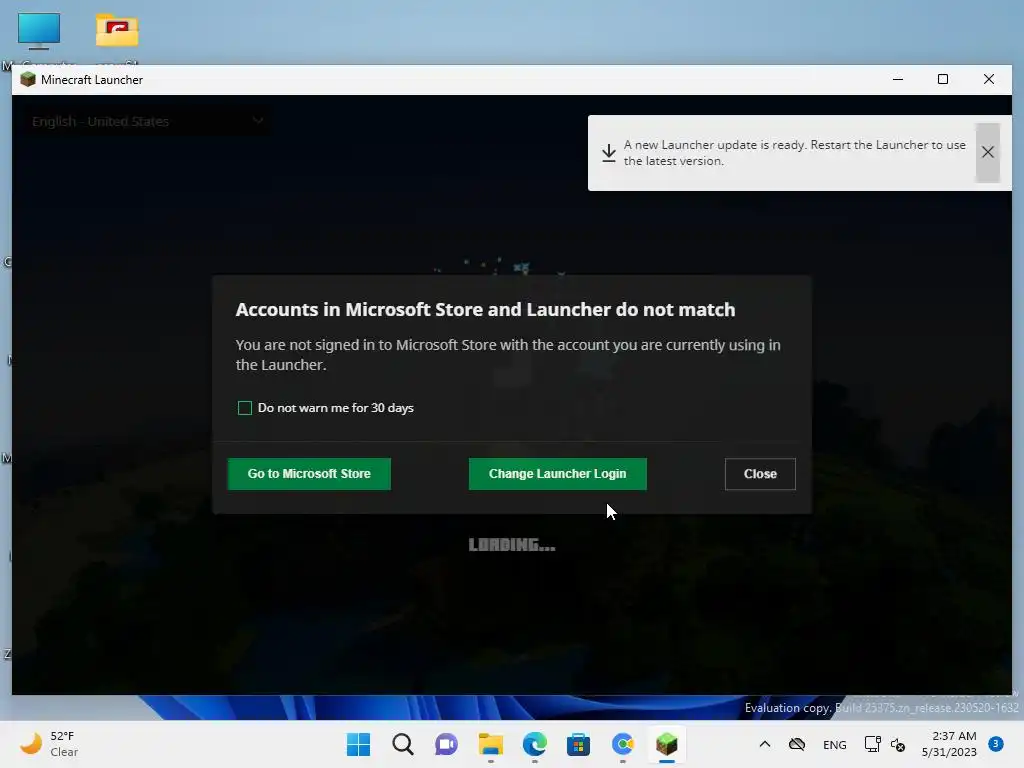Open notification center badge
Screen dimensions: 1024x768
tap(996, 743)
